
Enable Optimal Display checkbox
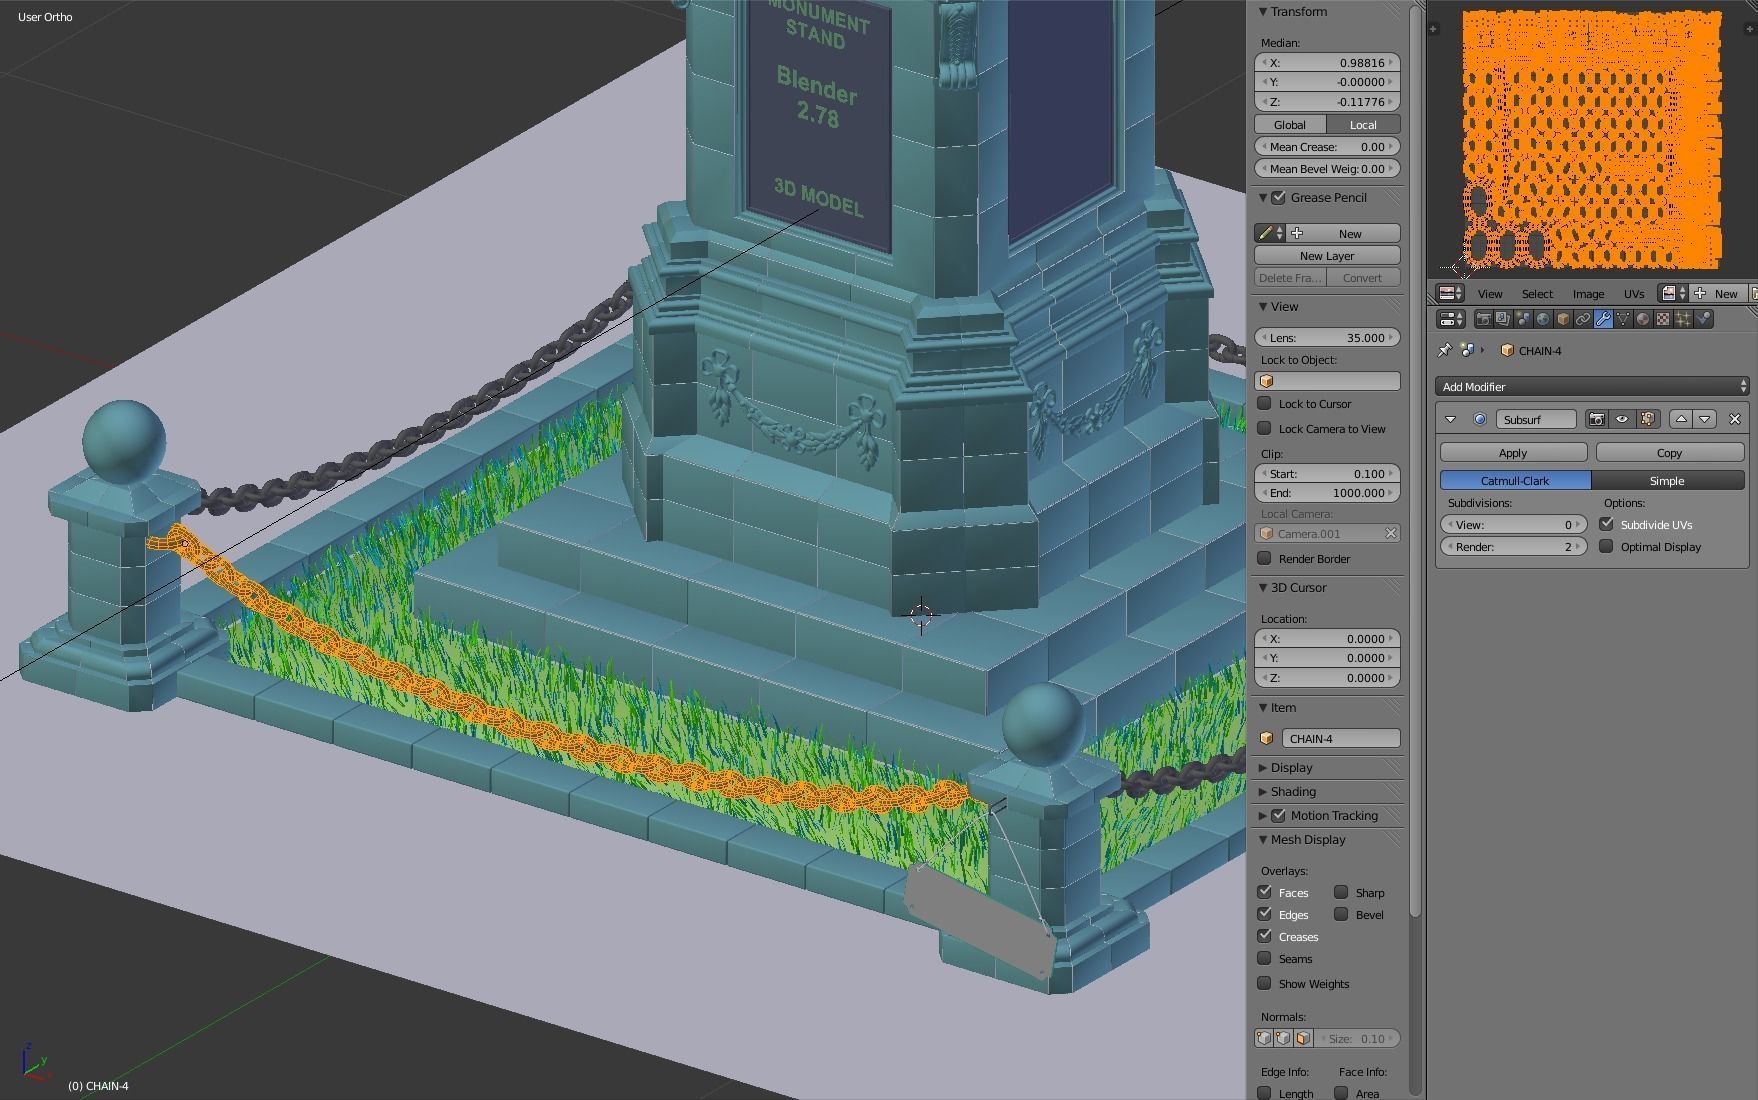[1606, 546]
